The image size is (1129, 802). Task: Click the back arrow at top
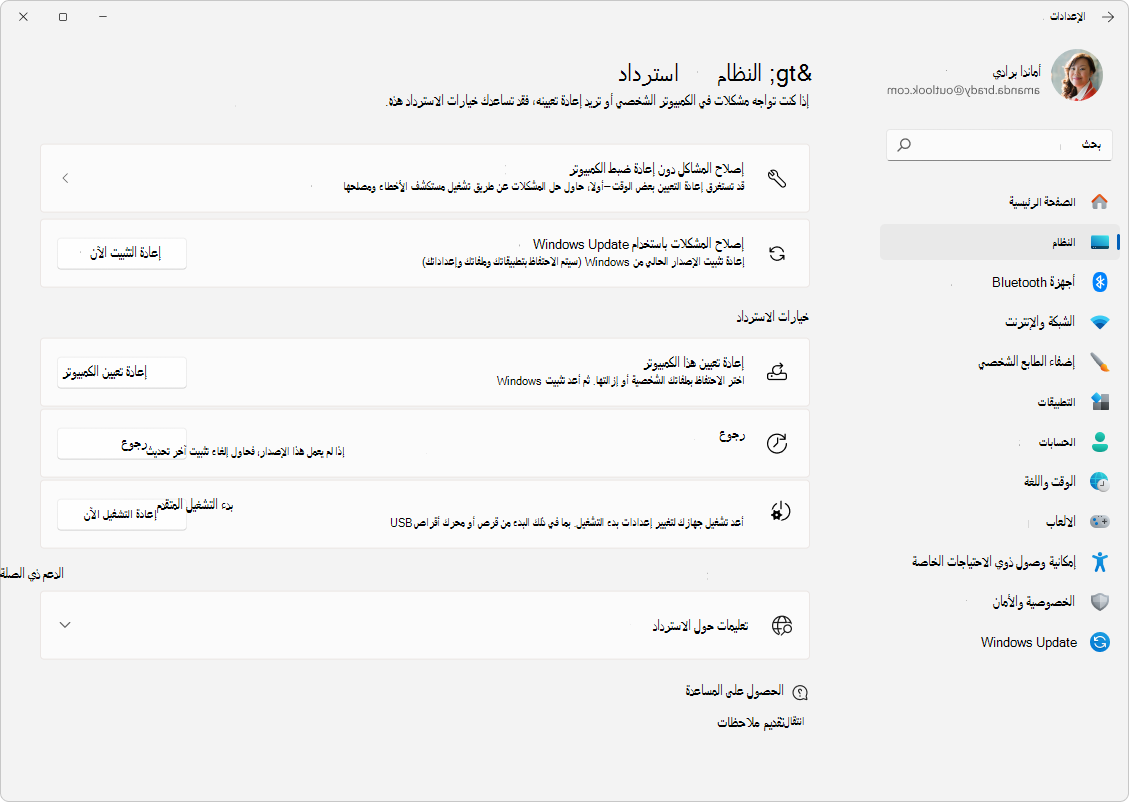1108,15
